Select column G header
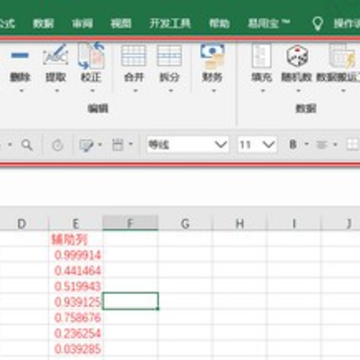Image resolution: width=360 pixels, height=360 pixels. click(185, 224)
